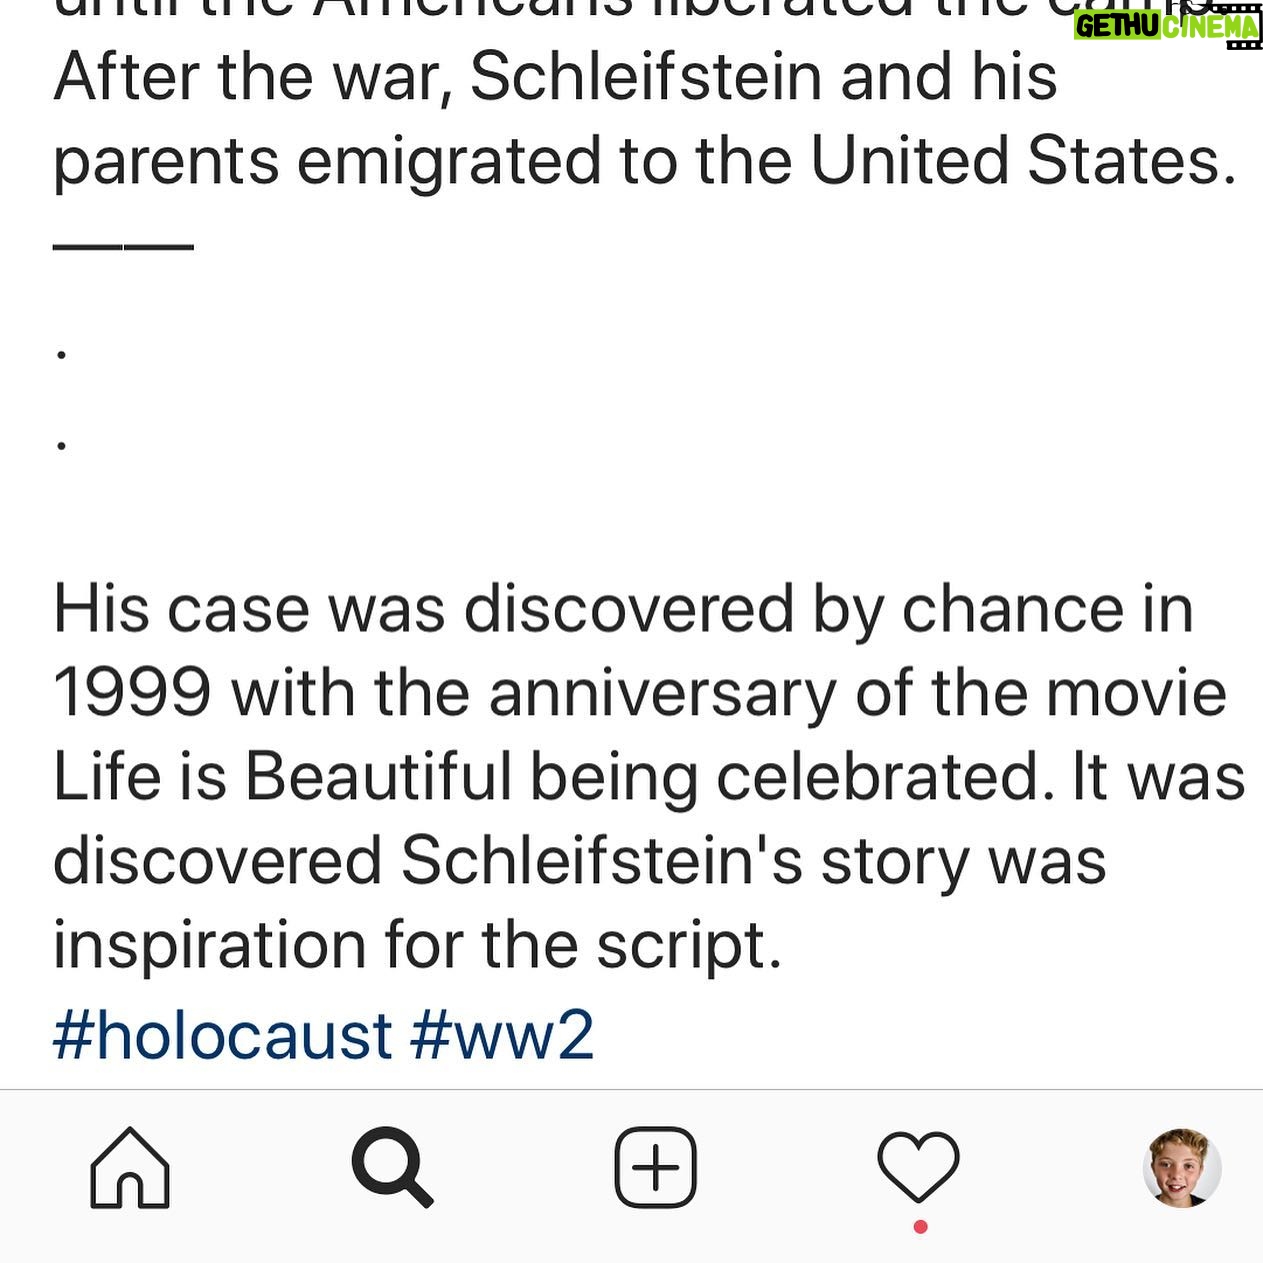Screen dimensions: 1263x1263
Task: Click "His case was discovered" sentence start
Action: 423,609
